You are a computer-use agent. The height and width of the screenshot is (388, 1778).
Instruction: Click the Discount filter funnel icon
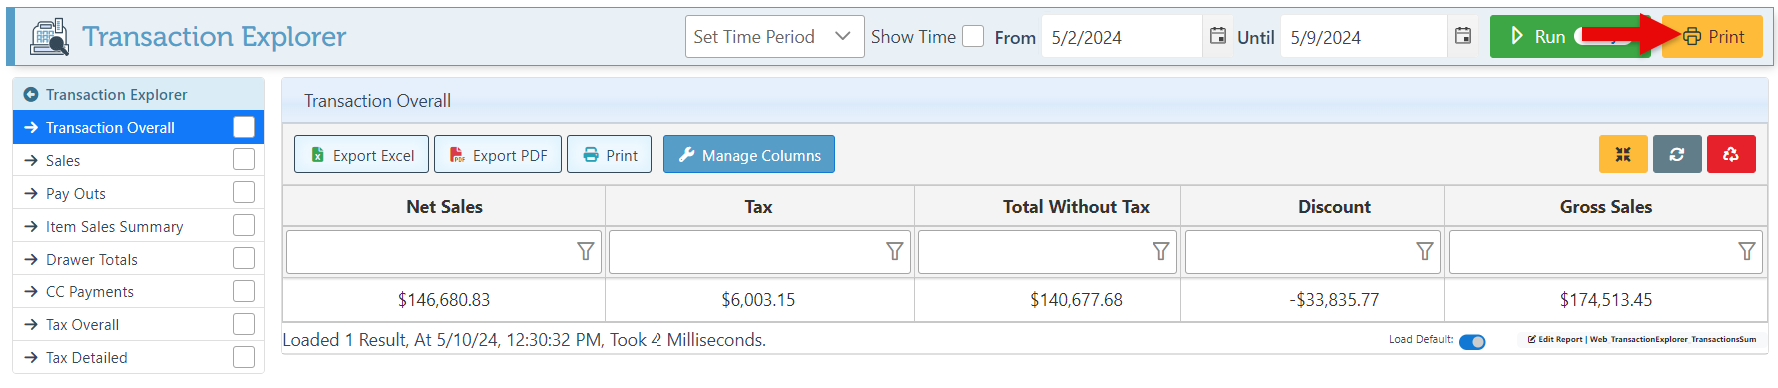pos(1425,252)
